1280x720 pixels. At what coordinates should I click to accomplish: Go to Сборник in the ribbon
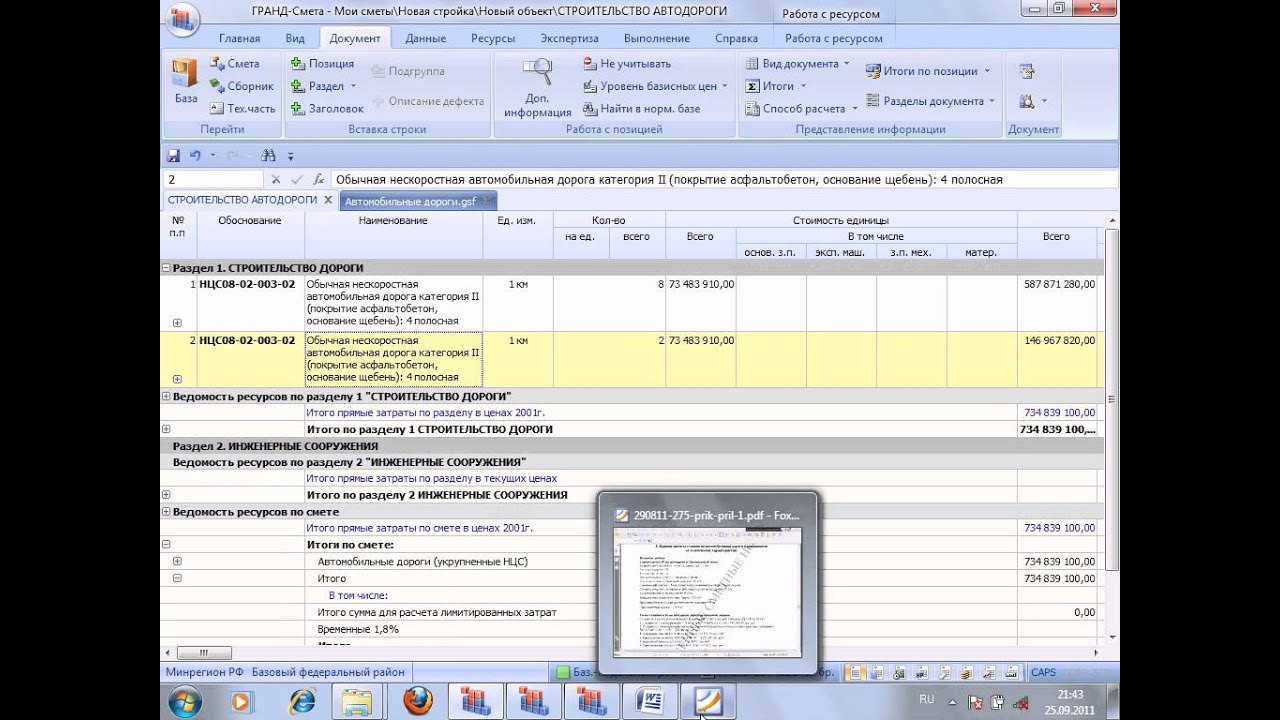(x=241, y=86)
